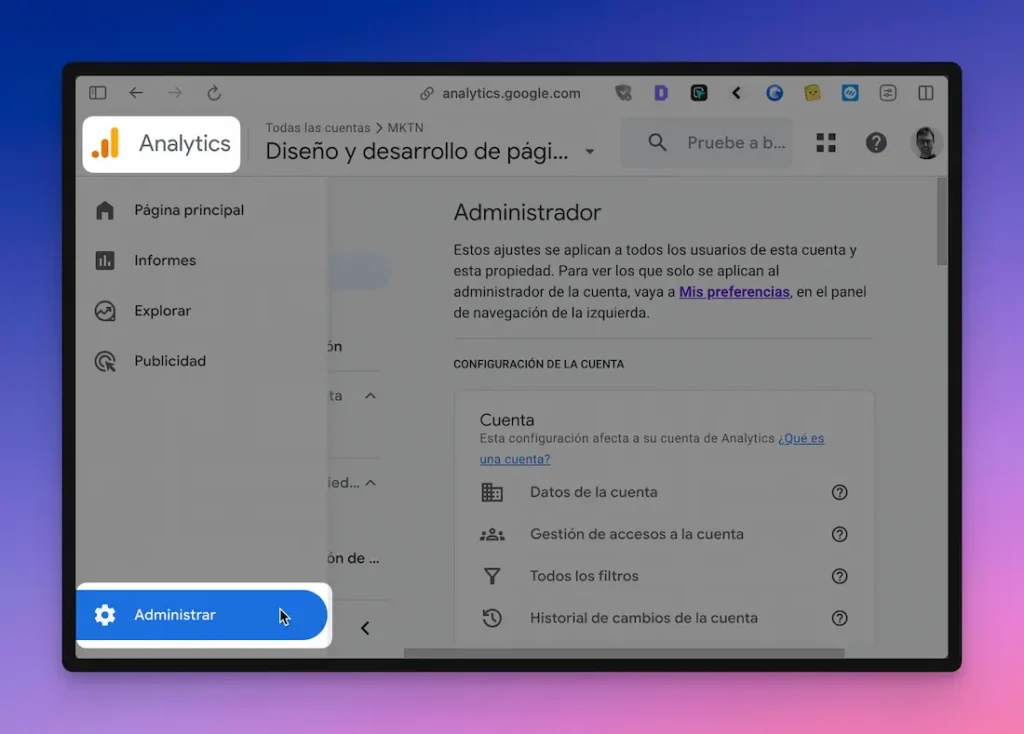Open the Mis preferencias link
Viewport: 1024px width, 734px height.
click(734, 291)
